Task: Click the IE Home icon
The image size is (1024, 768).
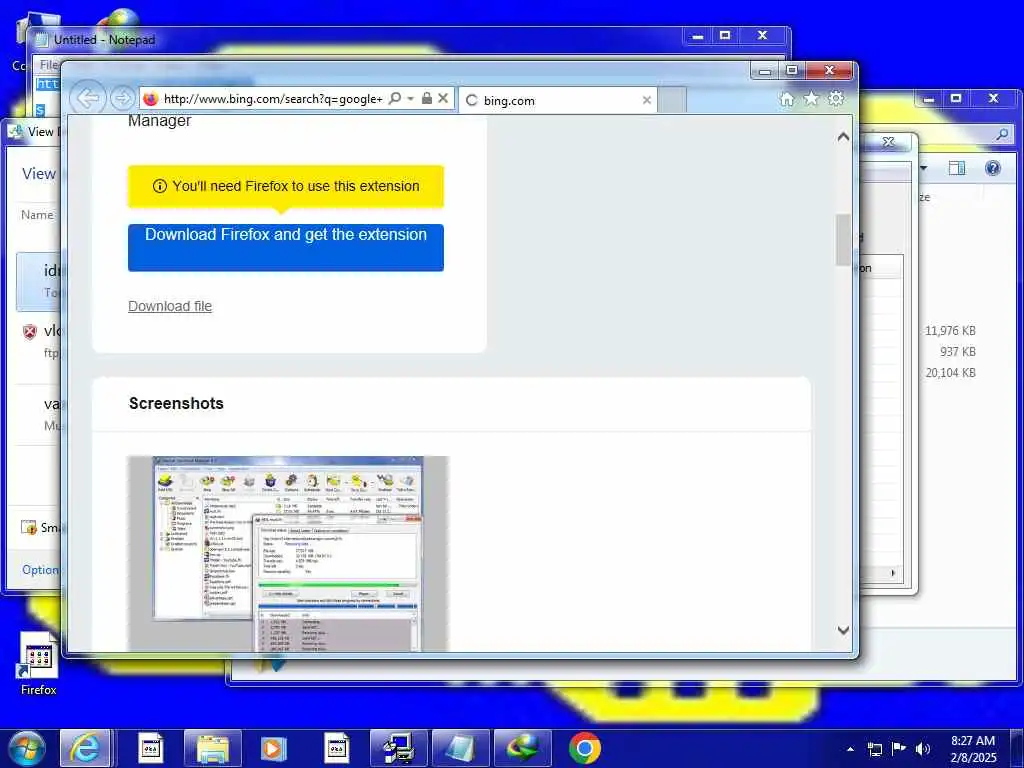Action: 787,99
